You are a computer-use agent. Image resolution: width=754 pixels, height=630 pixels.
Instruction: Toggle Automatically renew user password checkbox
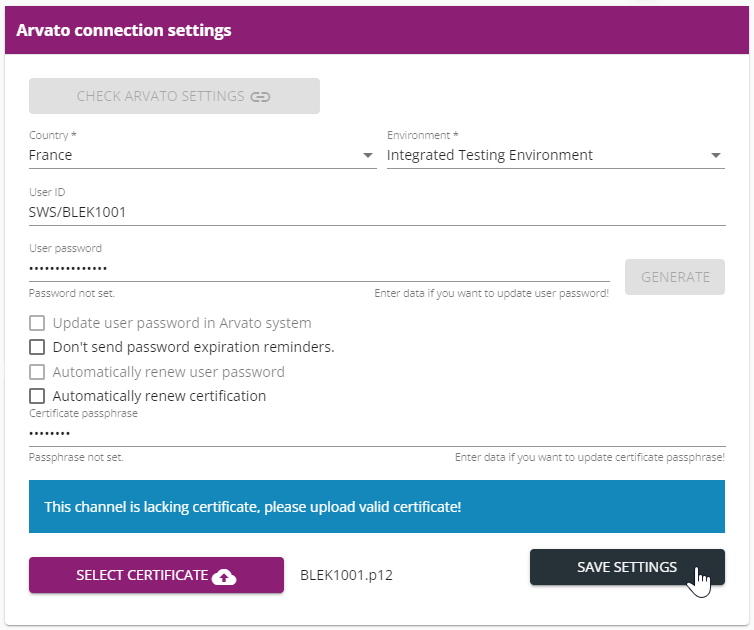[37, 372]
